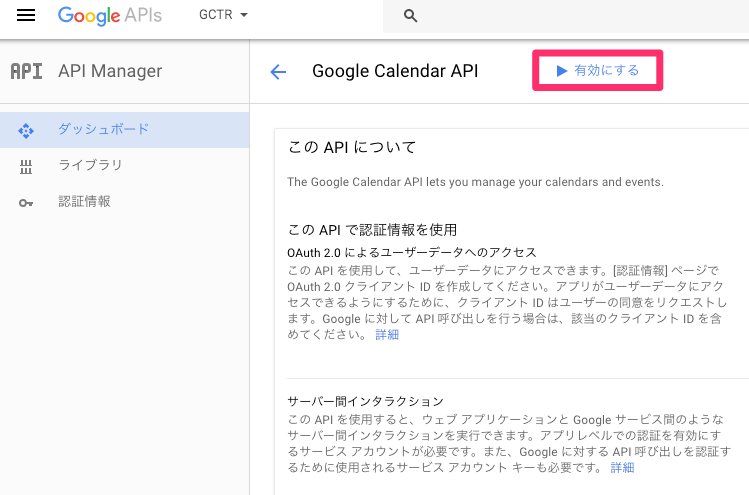The width and height of the screenshot is (749, 495).
Task: Open 詳細 link under サーバー間インタラクション section
Action: click(622, 467)
